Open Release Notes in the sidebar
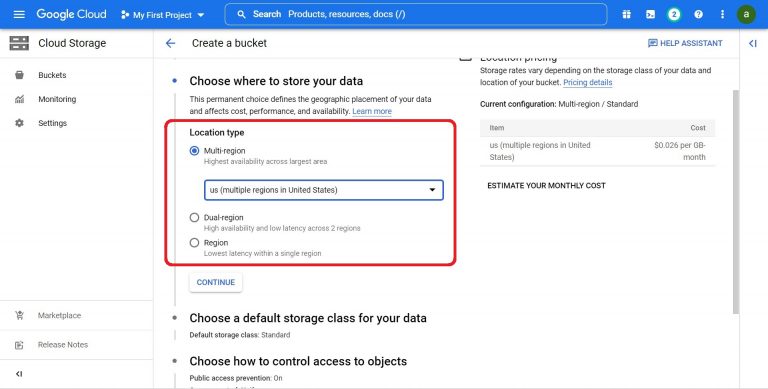Image resolution: width=768 pixels, height=389 pixels. [63, 345]
